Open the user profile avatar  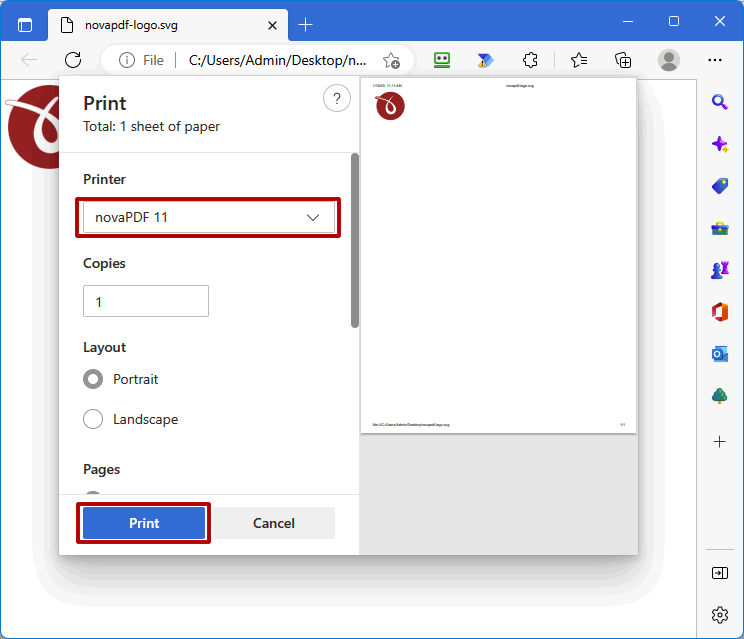(x=669, y=60)
